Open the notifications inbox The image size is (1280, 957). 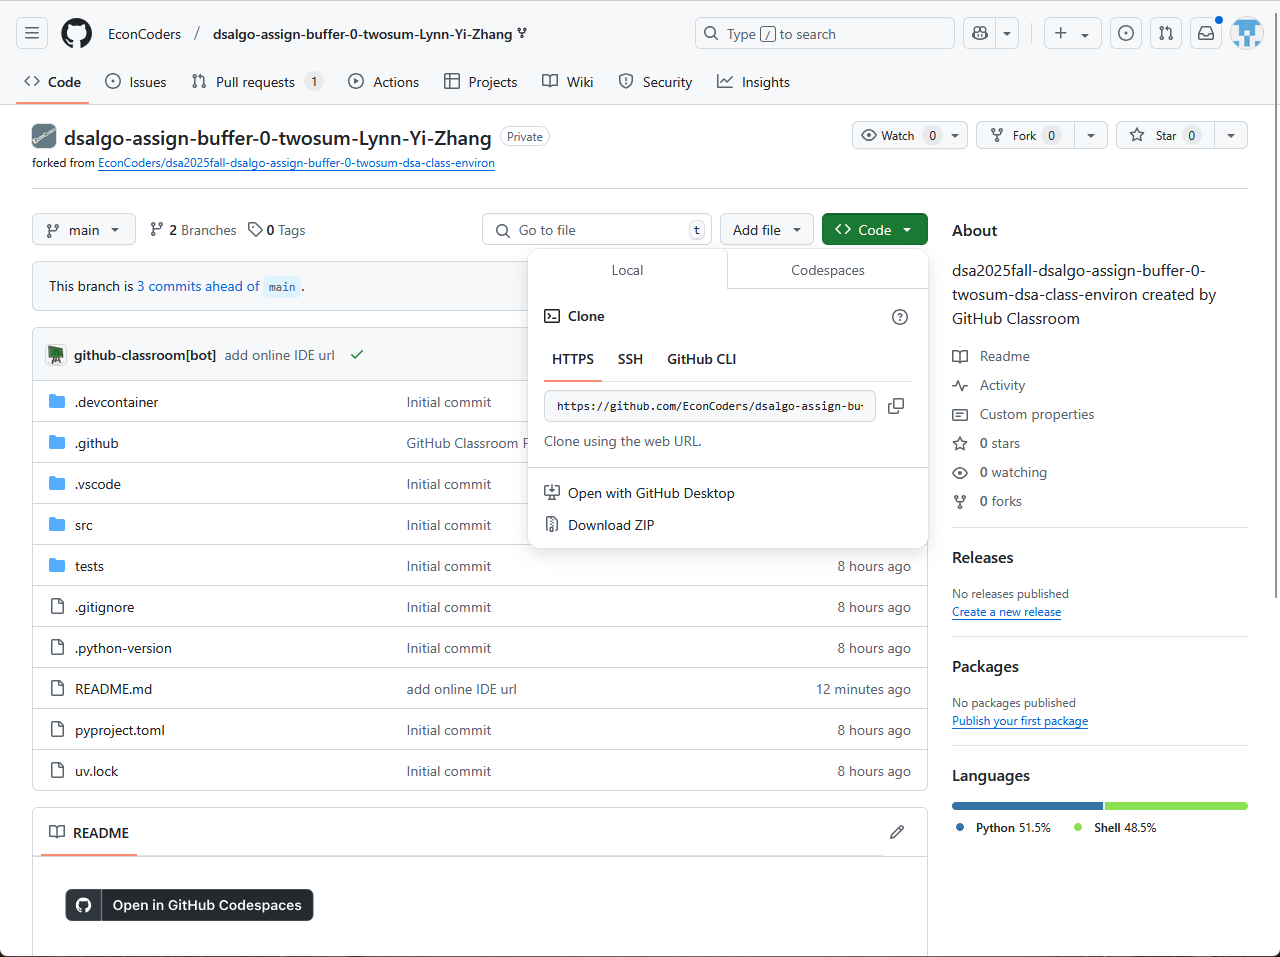tap(1206, 34)
